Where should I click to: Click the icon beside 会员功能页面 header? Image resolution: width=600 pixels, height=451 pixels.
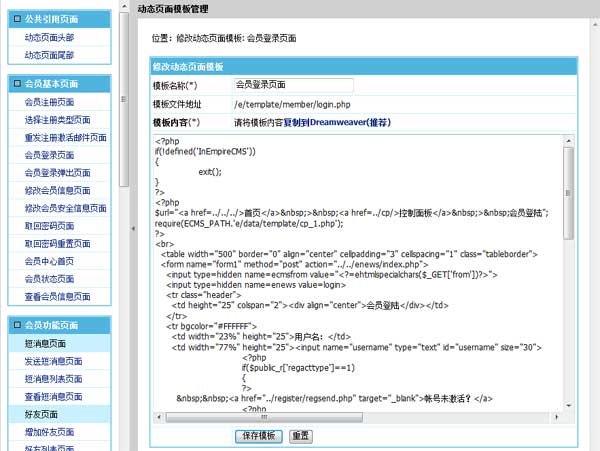pyautogui.click(x=16, y=326)
